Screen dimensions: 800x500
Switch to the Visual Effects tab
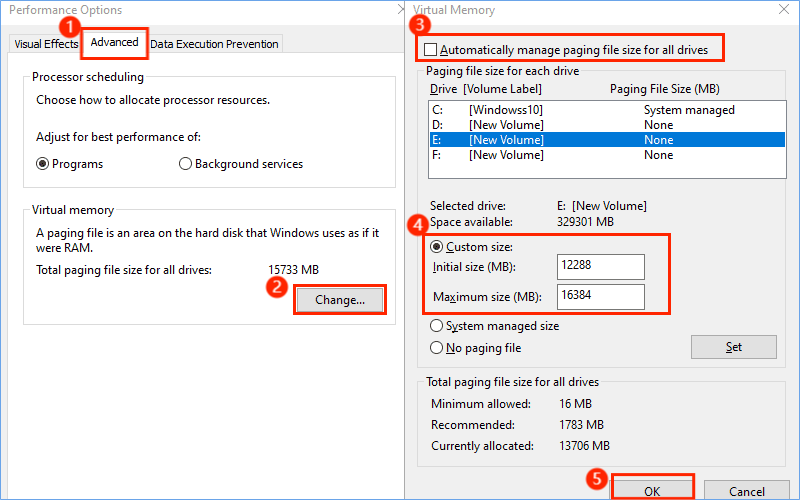pos(46,44)
